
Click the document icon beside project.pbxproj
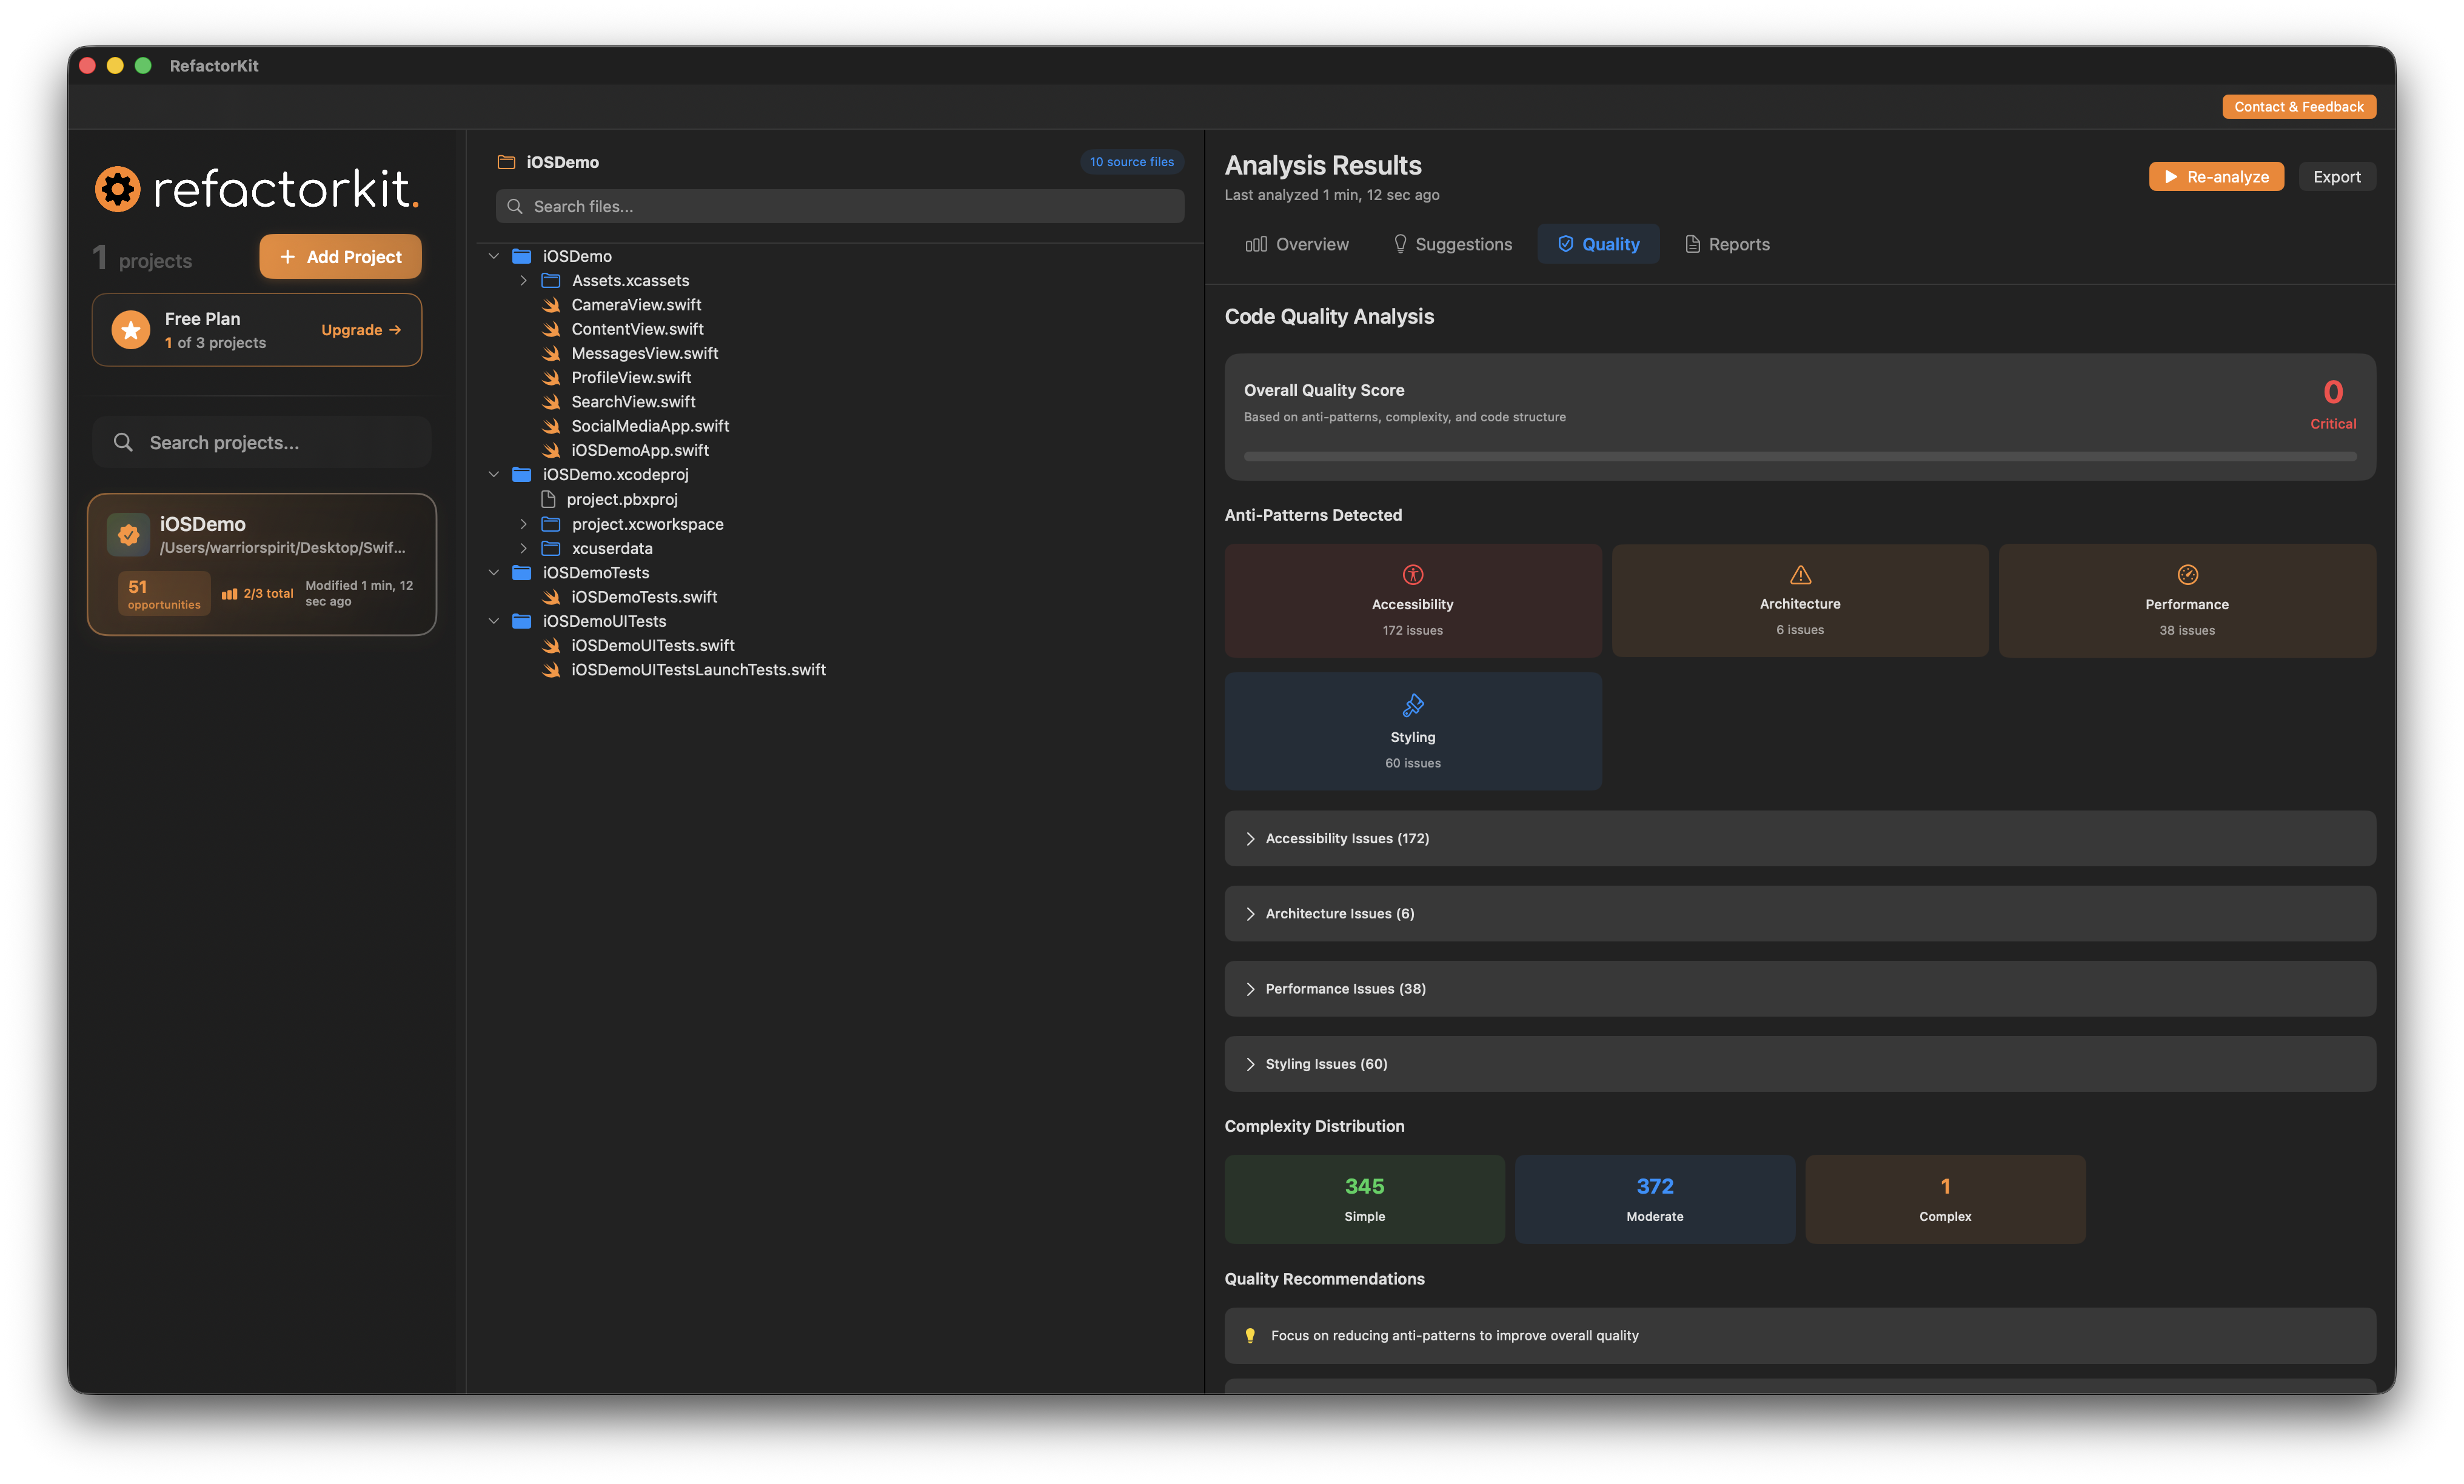[548, 499]
